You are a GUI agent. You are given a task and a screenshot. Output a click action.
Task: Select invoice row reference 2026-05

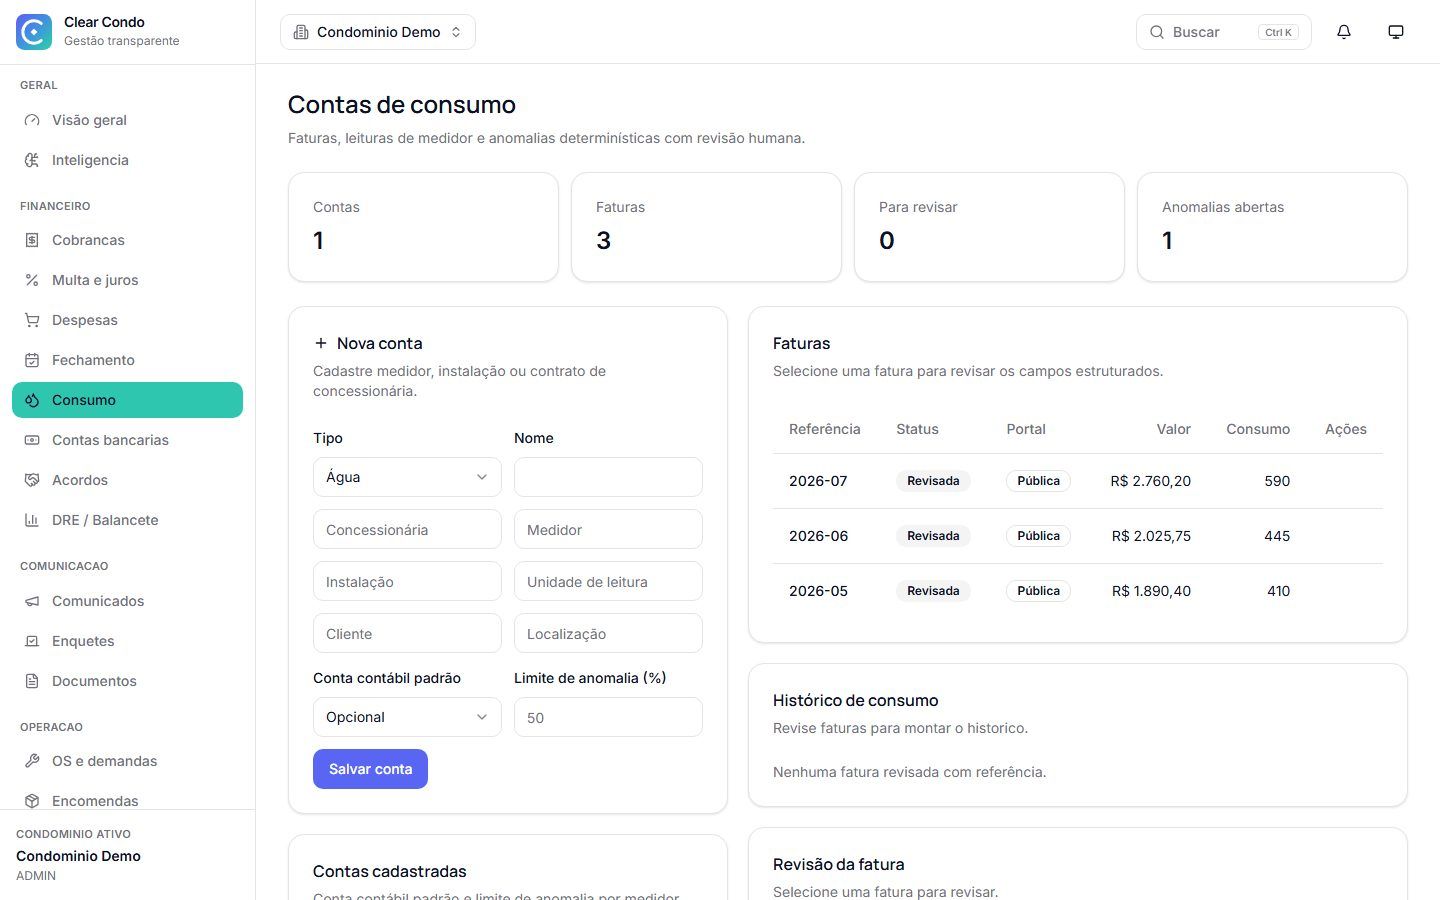(1078, 591)
